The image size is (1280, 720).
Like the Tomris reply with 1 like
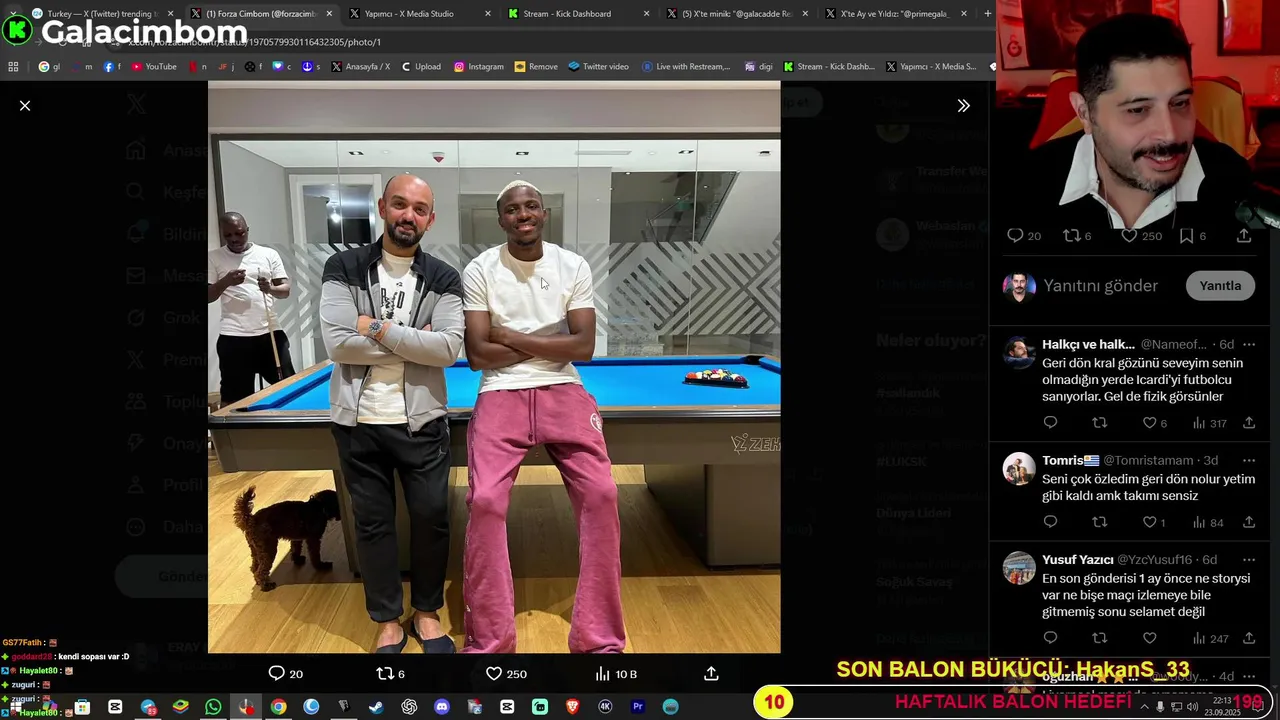(x=1150, y=522)
